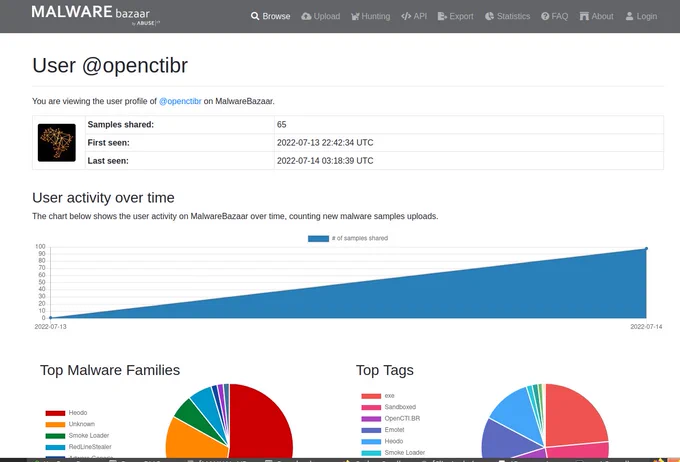The width and height of the screenshot is (680, 462).
Task: Open the Browse page via magnifier icon
Action: tap(270, 16)
